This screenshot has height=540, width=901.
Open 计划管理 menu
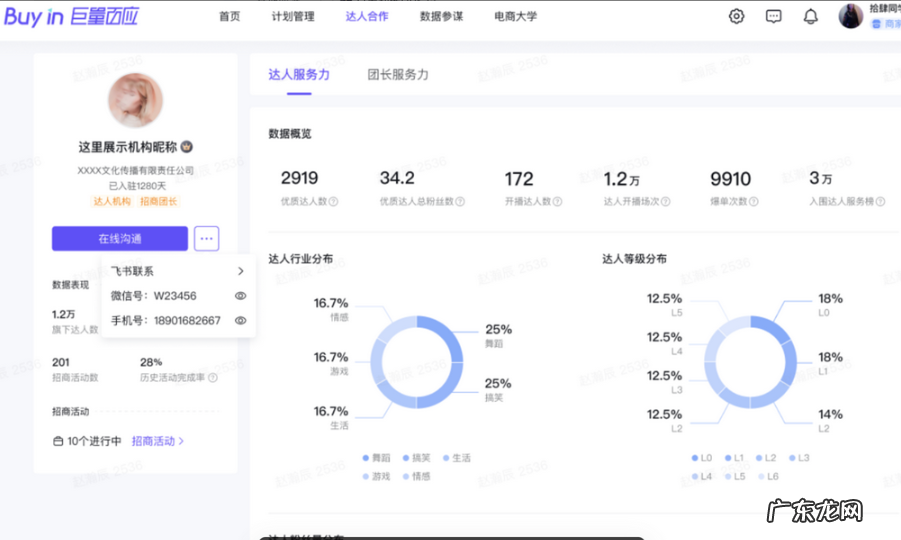click(x=292, y=17)
